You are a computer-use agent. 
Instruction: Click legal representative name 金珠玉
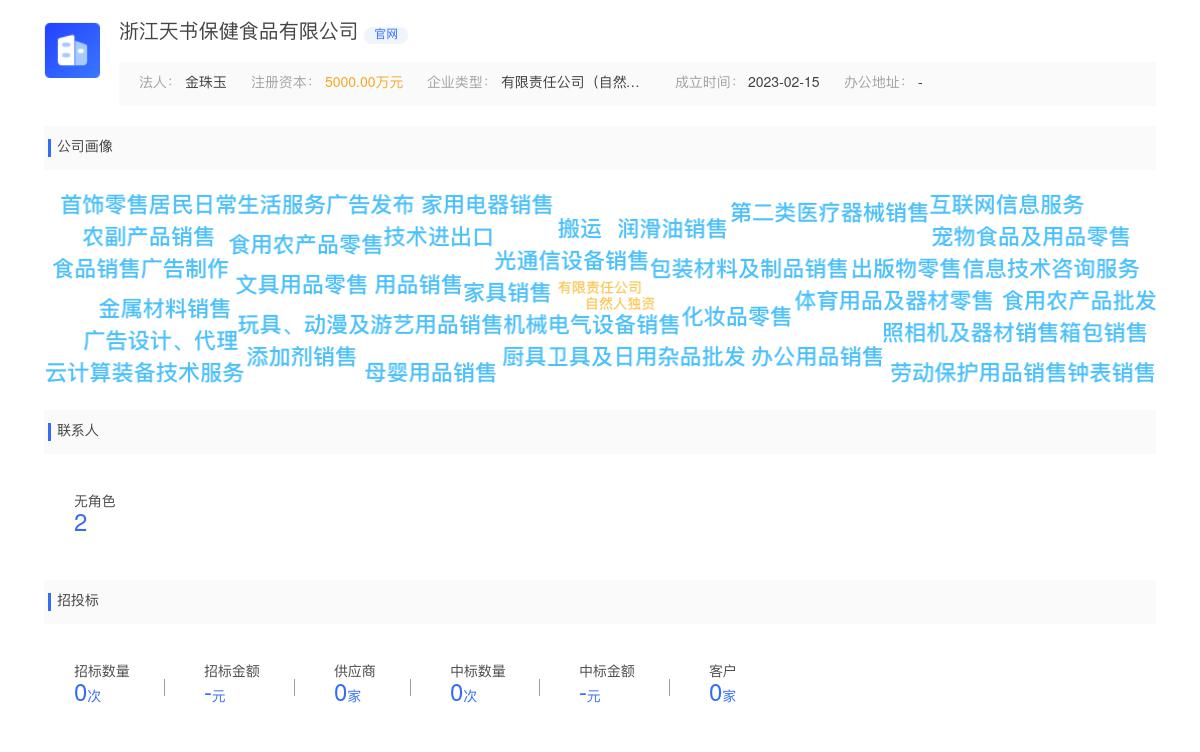click(x=206, y=83)
